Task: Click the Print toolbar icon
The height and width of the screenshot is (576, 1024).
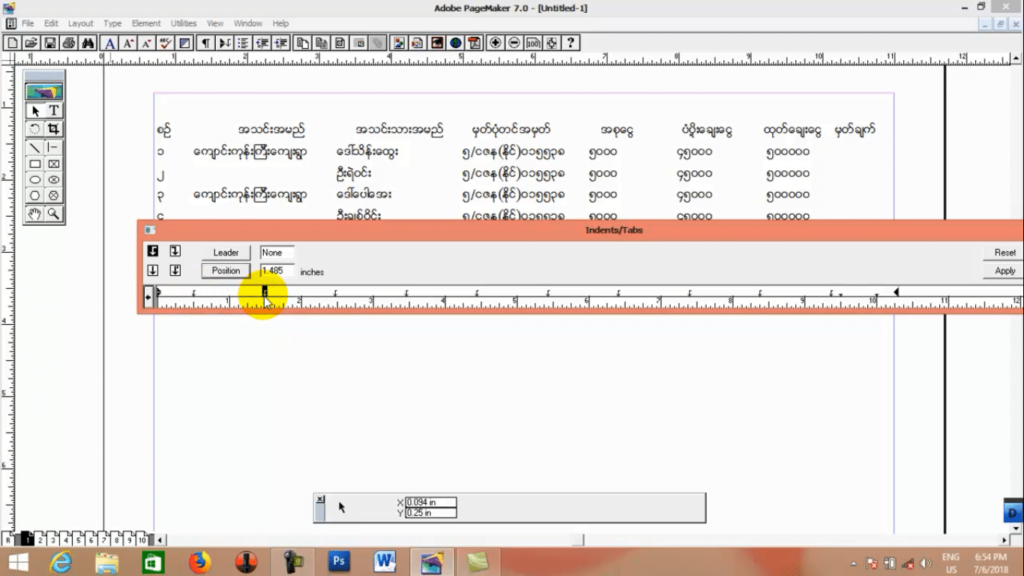Action: [69, 43]
